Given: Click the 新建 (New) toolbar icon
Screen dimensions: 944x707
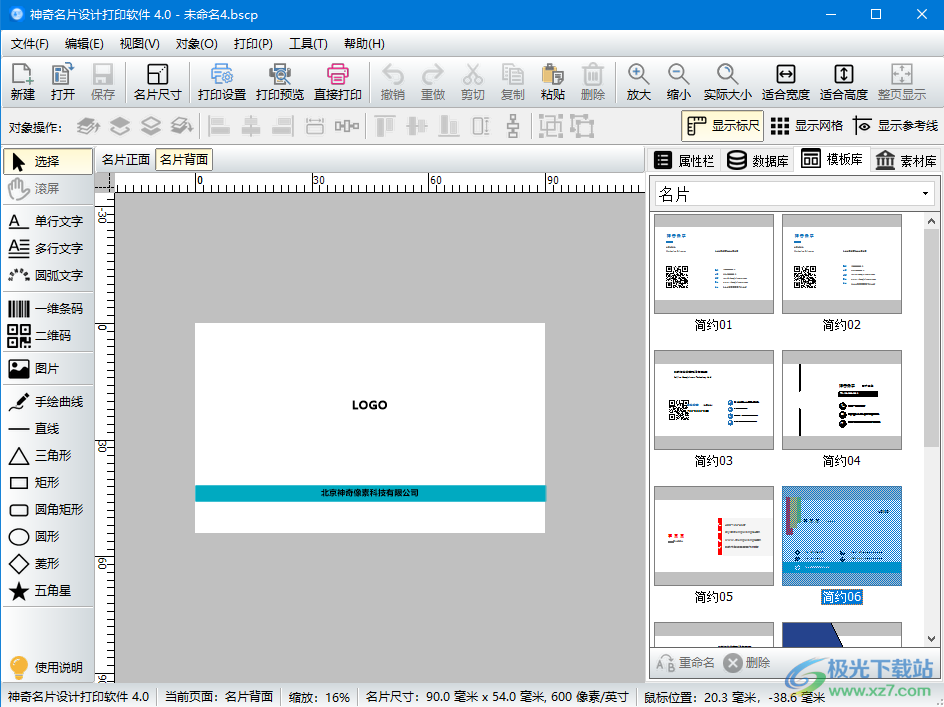Looking at the screenshot, I should pyautogui.click(x=22, y=82).
